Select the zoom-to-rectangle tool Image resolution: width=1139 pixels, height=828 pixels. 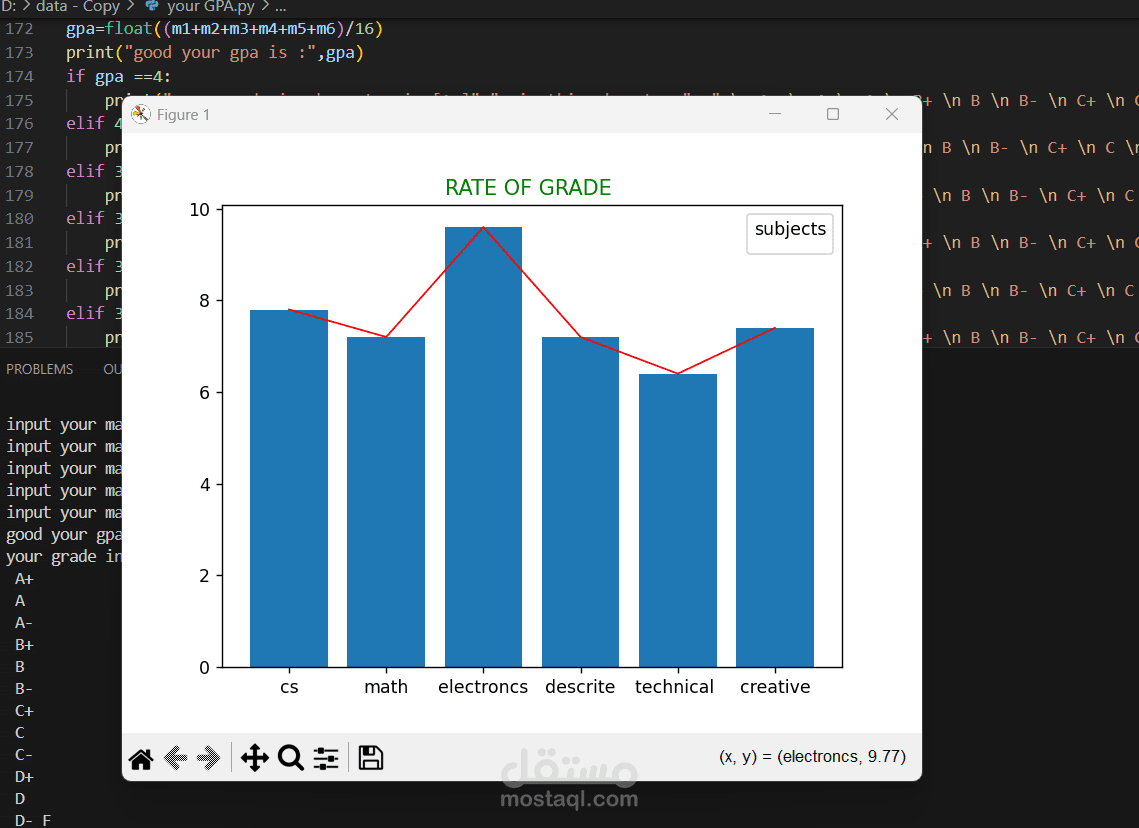tap(290, 758)
